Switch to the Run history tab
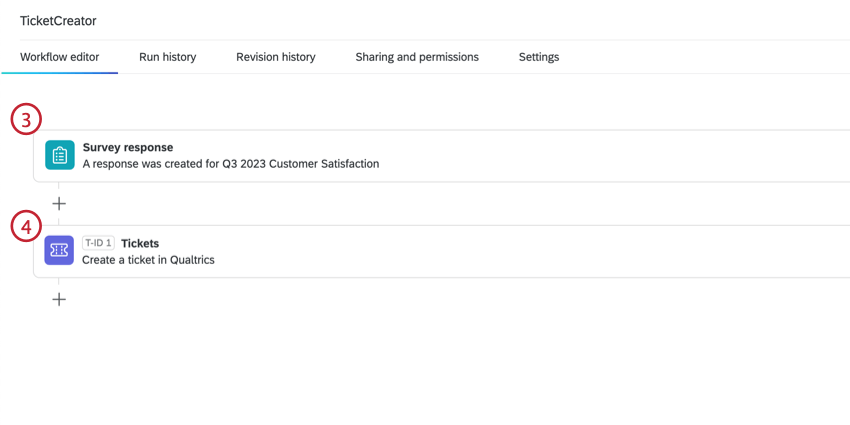 (x=167, y=57)
